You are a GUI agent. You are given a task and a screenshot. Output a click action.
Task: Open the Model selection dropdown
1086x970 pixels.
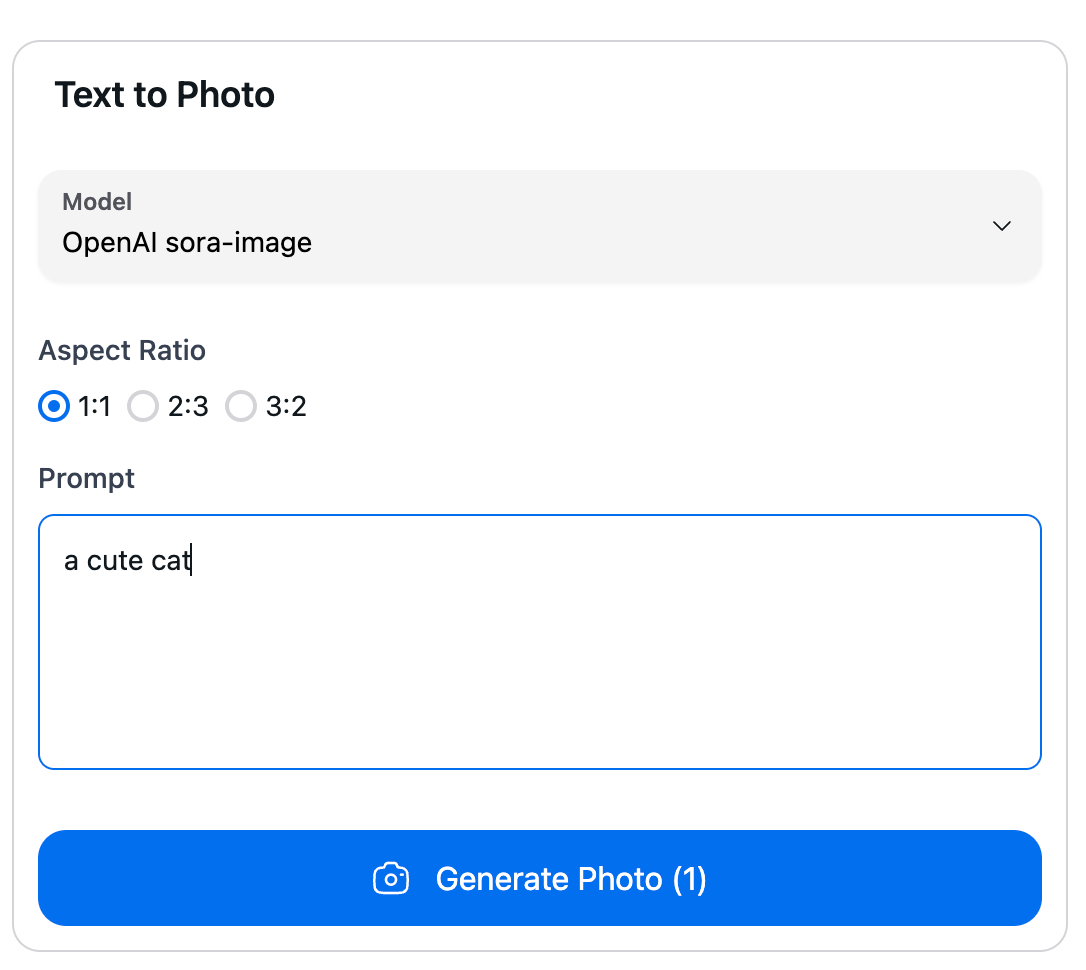(x=540, y=226)
